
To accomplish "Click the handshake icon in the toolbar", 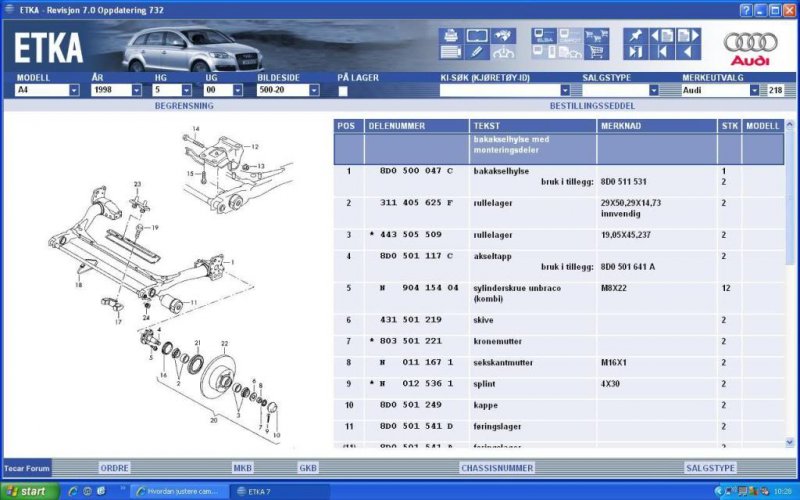I will pyautogui.click(x=503, y=36).
